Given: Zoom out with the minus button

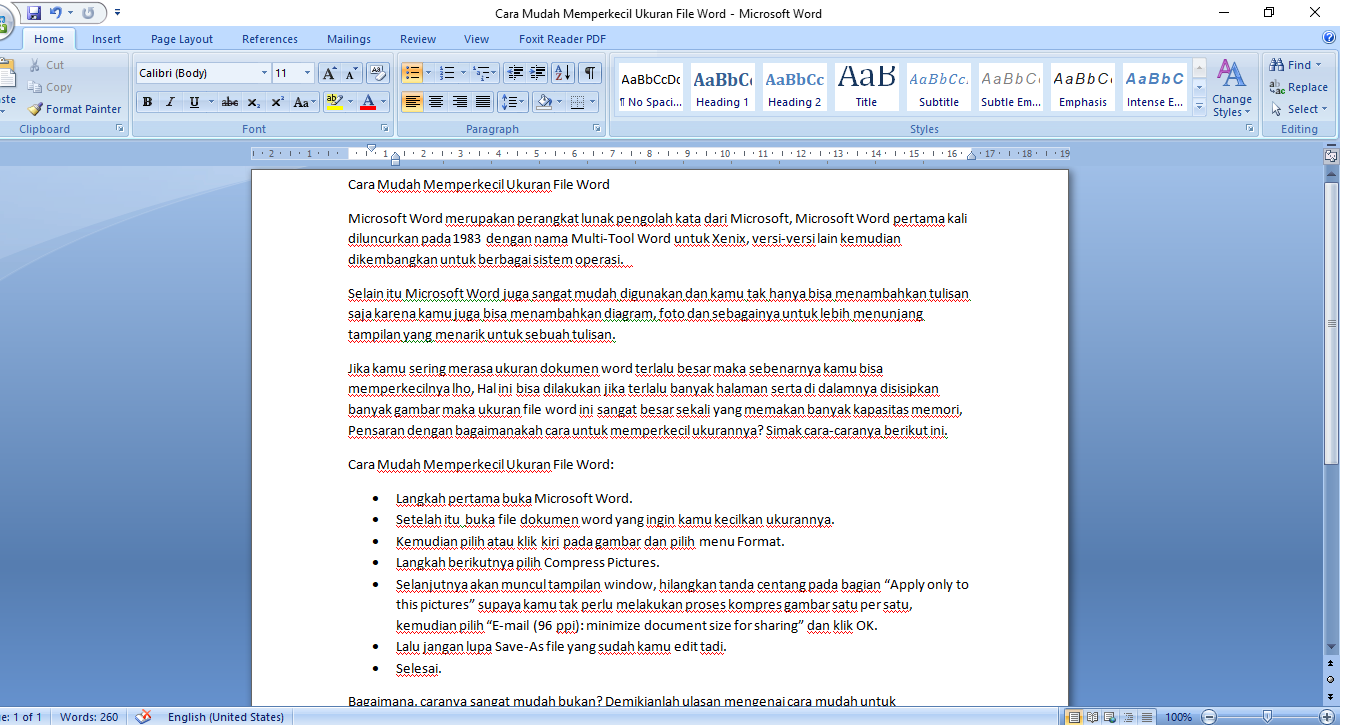Looking at the screenshot, I should tap(1208, 716).
